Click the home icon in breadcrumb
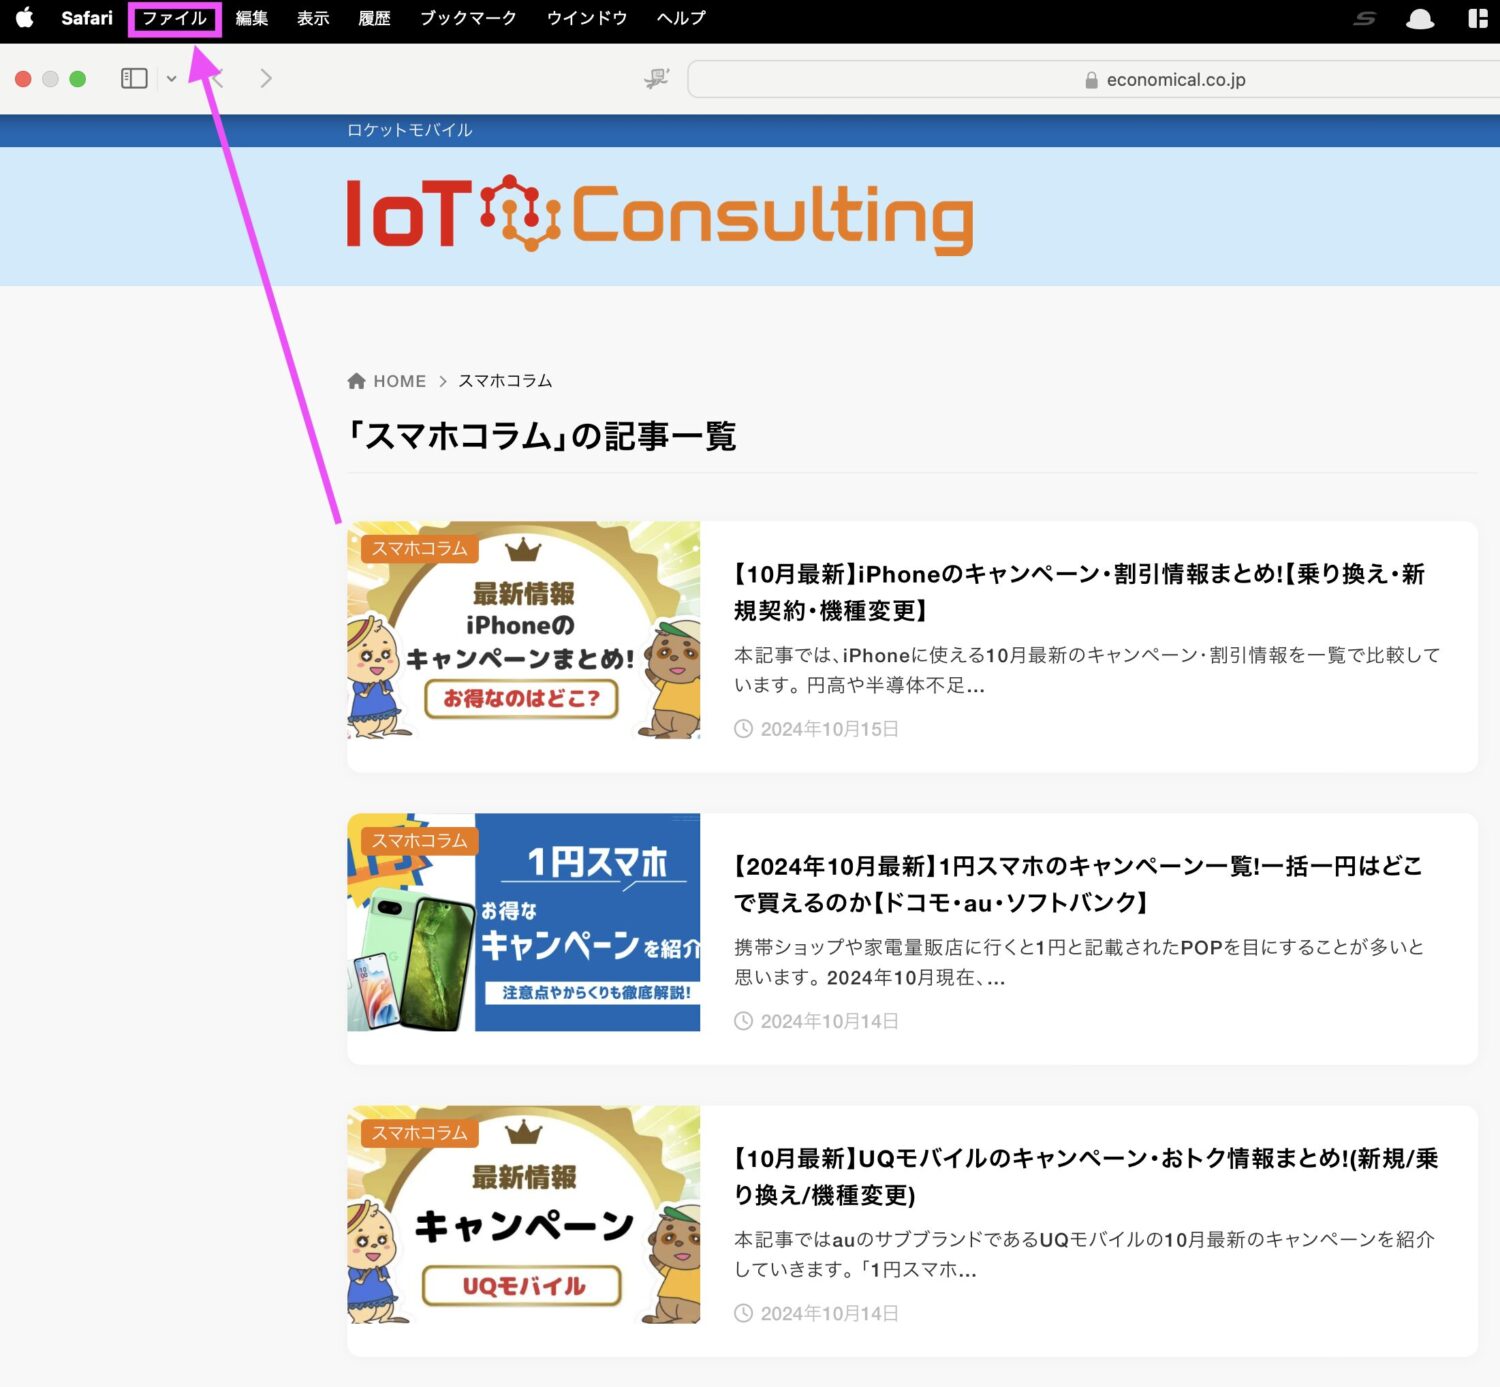Screen dimensions: 1500x1387 (x=356, y=381)
